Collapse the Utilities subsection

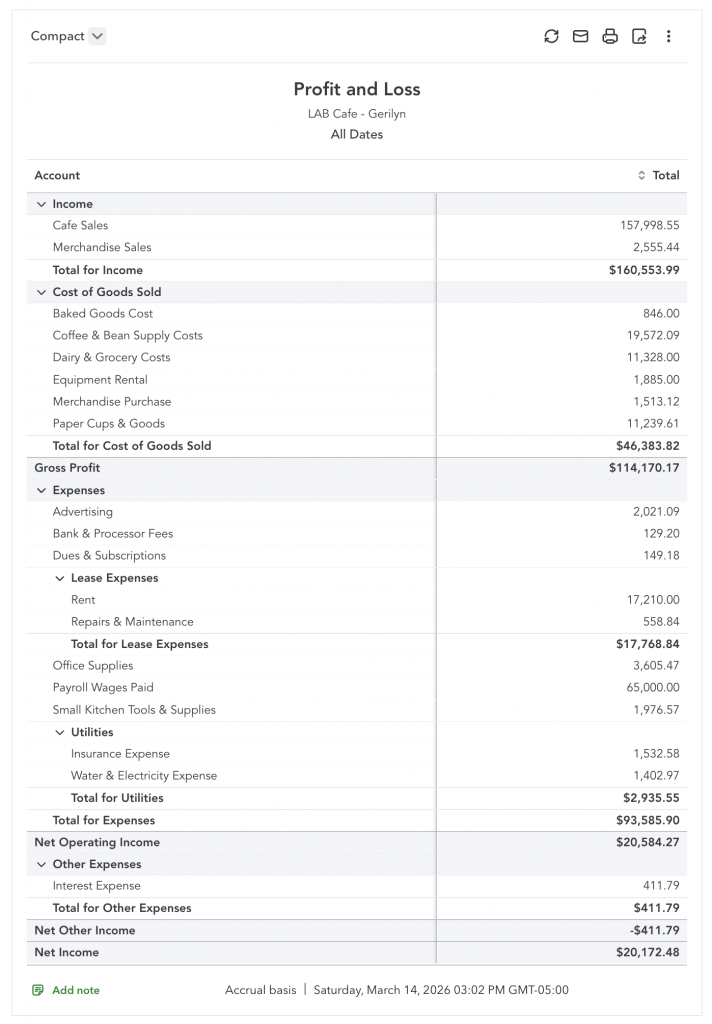59,733
